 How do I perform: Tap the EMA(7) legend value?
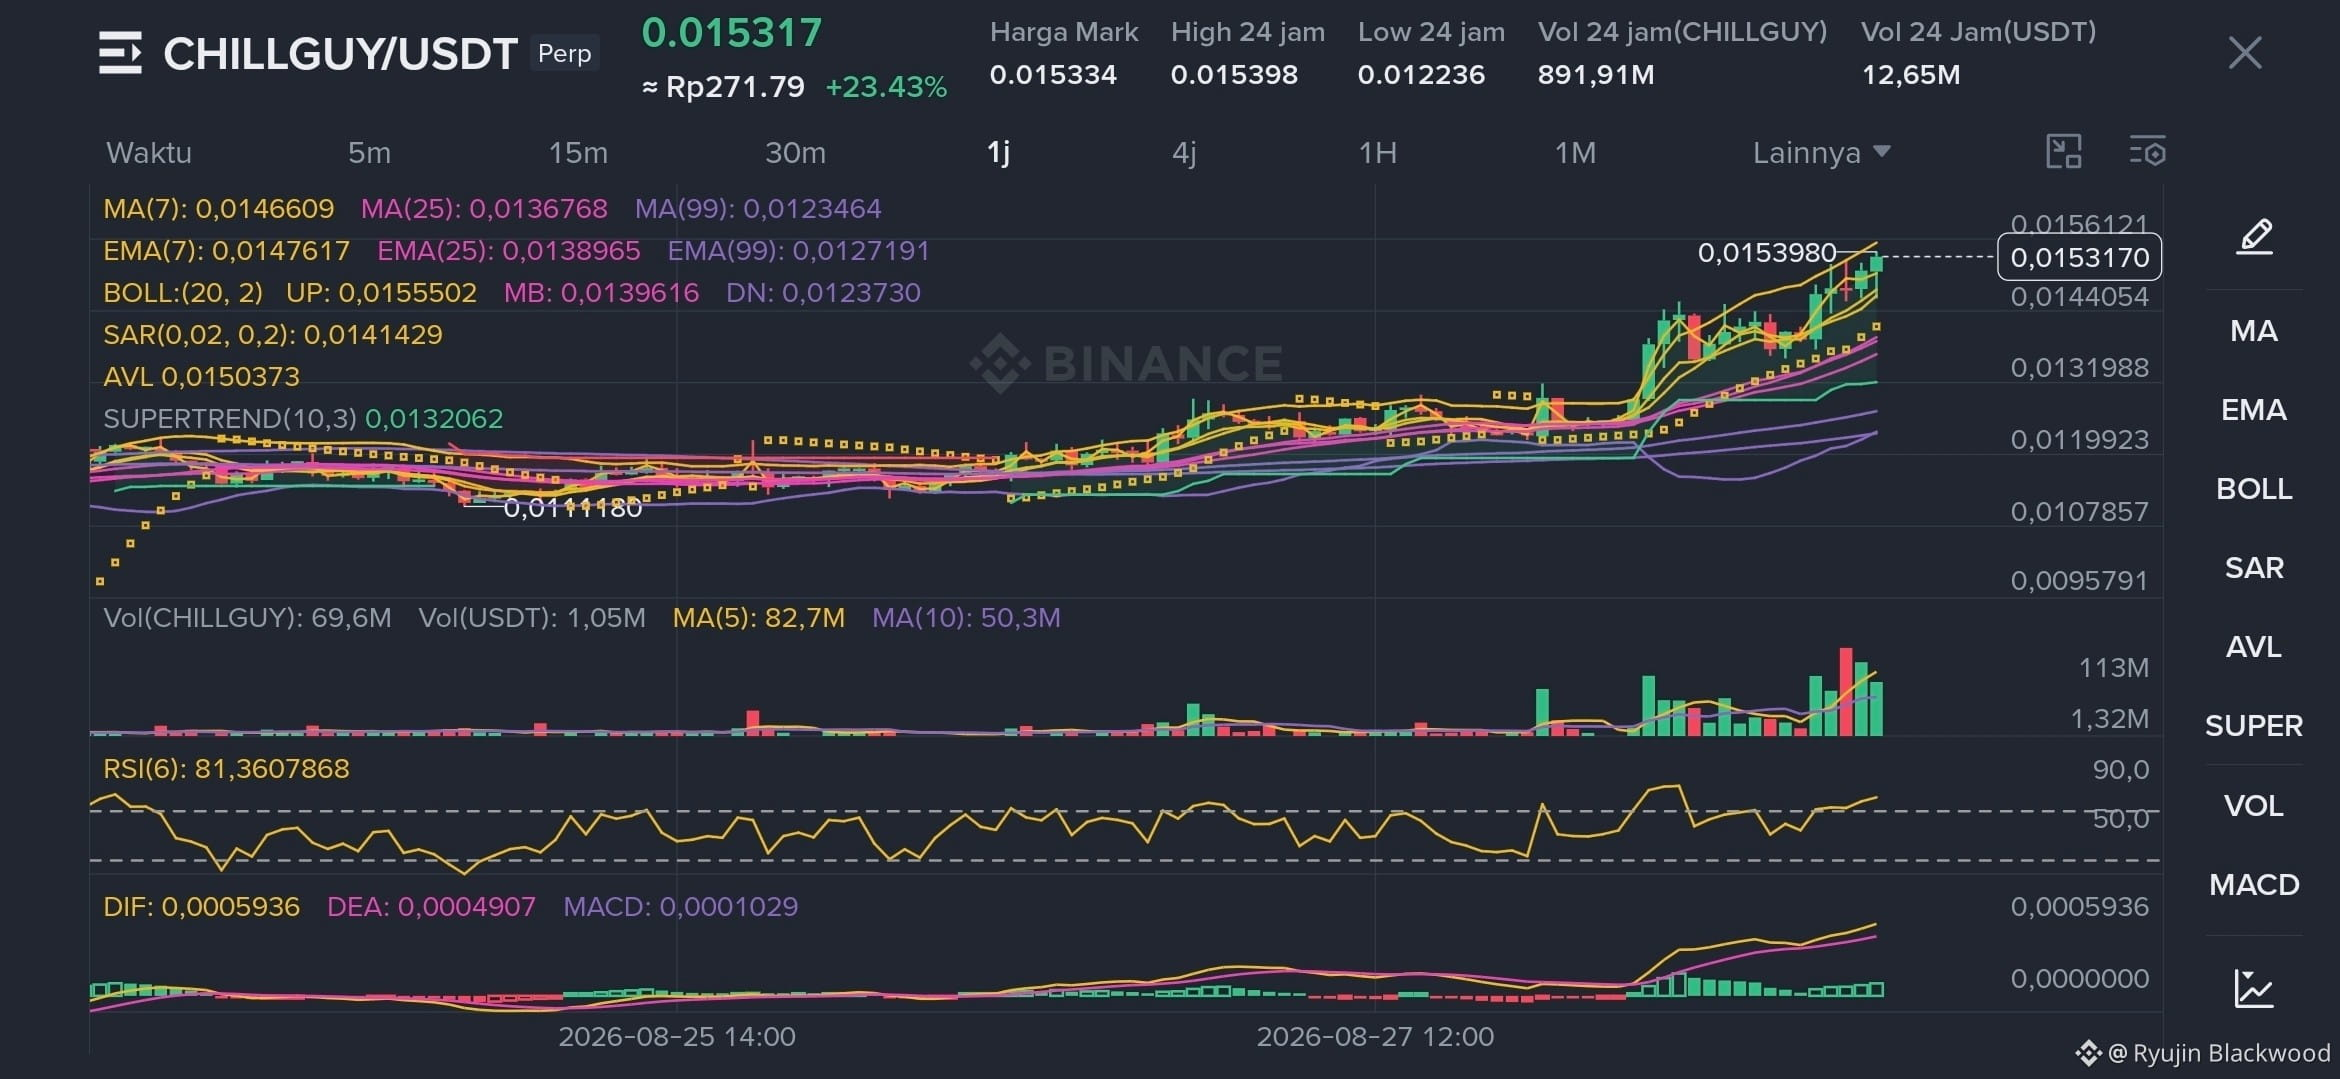(x=226, y=251)
